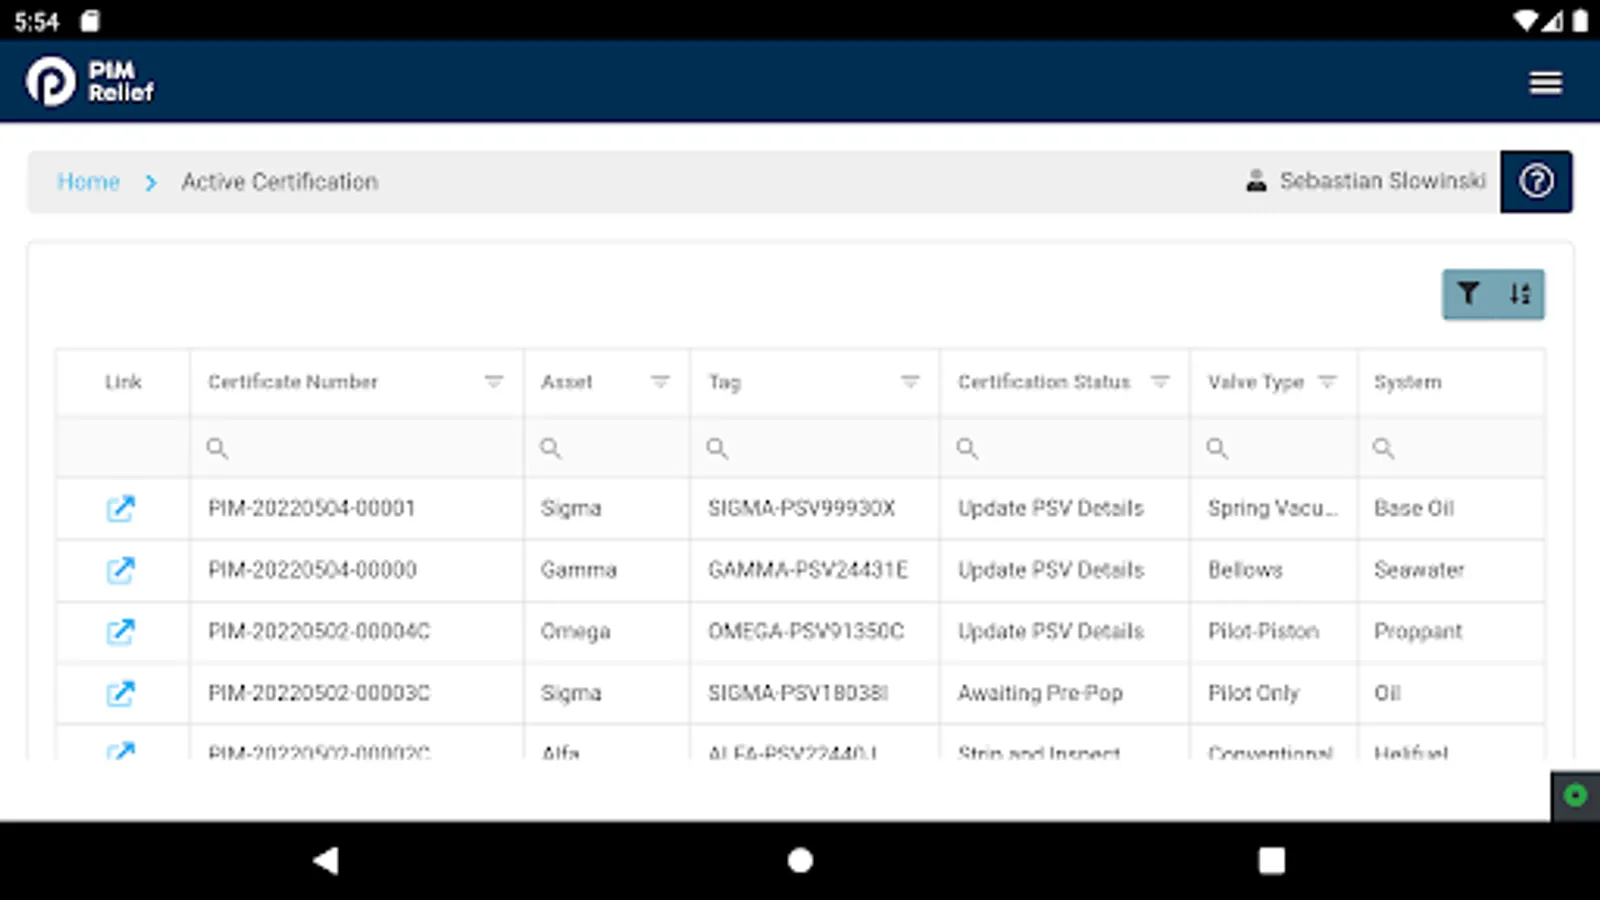The image size is (1600, 900).
Task: Open help via the question mark icon
Action: 1537,181
